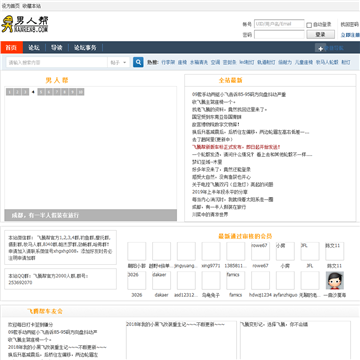360x360 pixels.
Task: Open post 欢迎每日打卡签到赚分
Action: click(x=31, y=325)
